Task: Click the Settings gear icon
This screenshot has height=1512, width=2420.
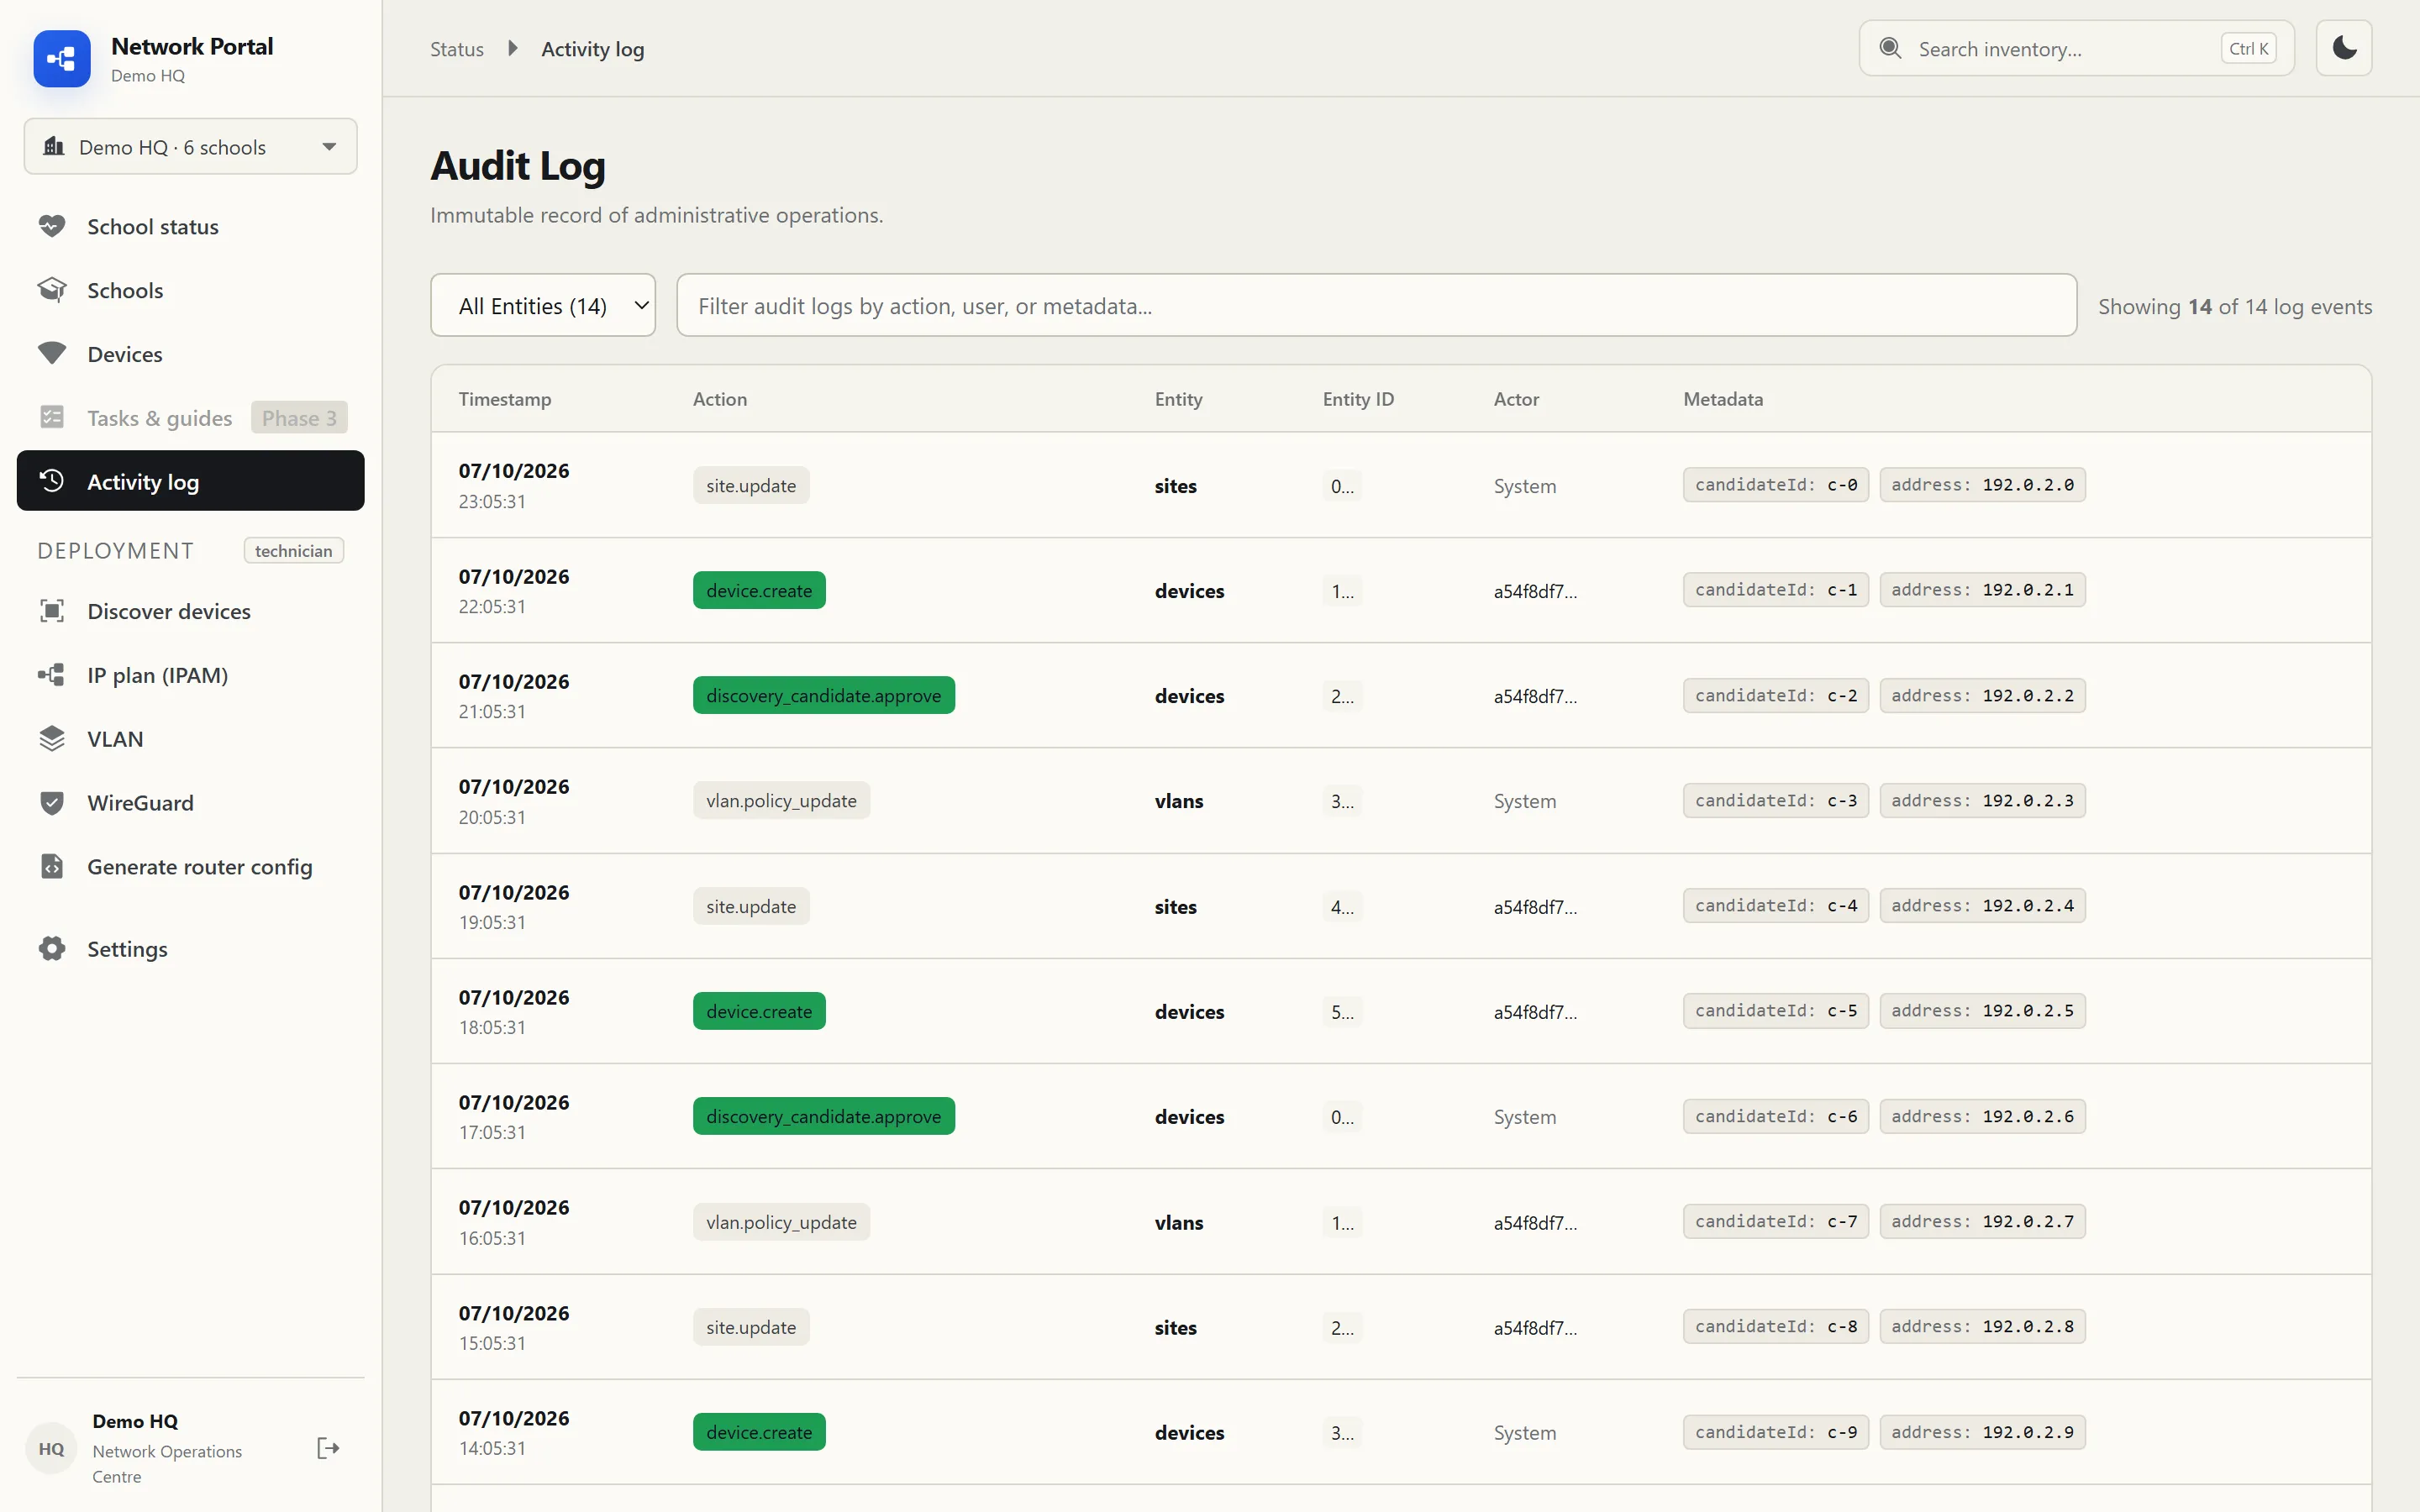Action: point(52,949)
